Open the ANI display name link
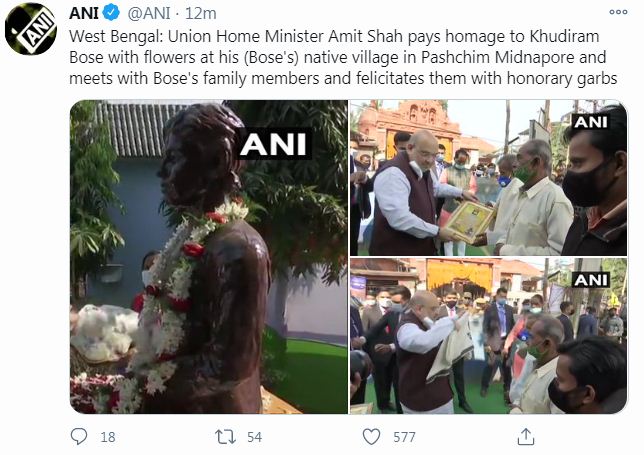 84,13
